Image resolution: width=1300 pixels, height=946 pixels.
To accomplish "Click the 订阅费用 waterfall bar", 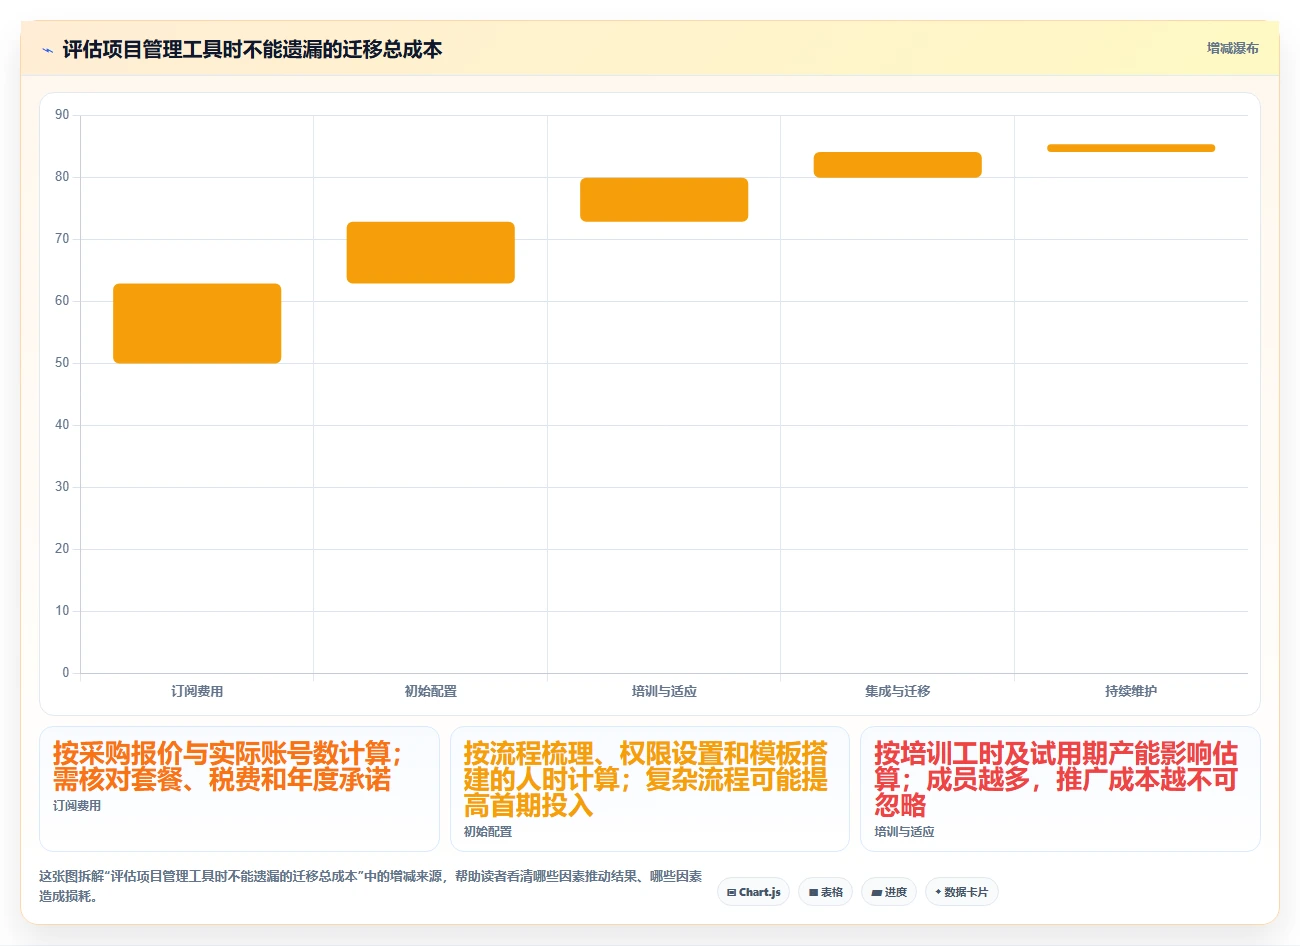I will tap(197, 323).
